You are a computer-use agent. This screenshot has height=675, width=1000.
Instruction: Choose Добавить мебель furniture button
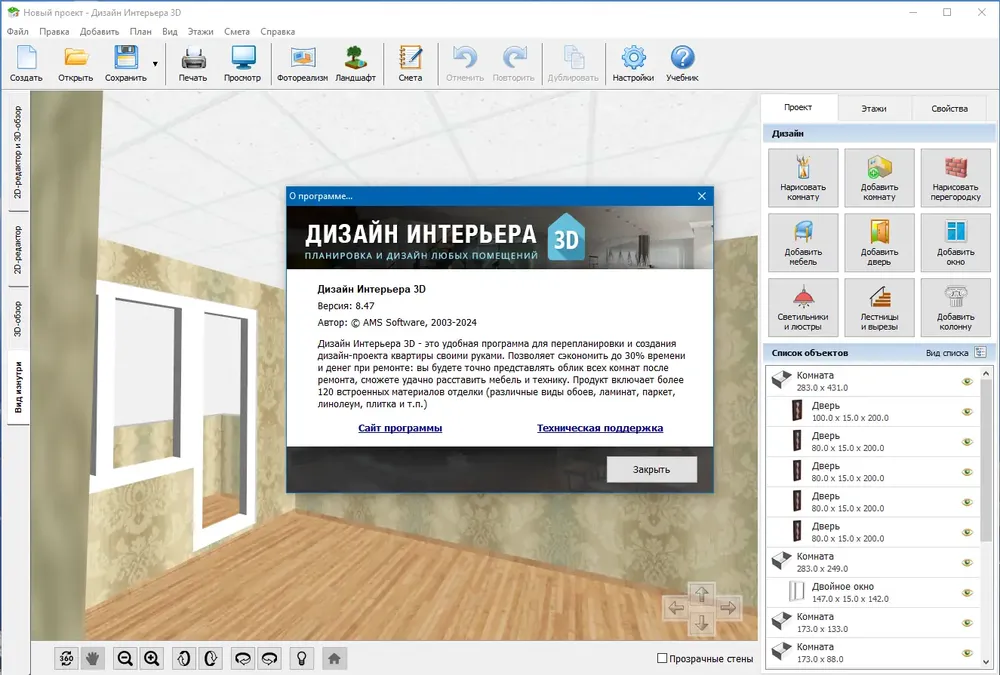[x=803, y=242]
